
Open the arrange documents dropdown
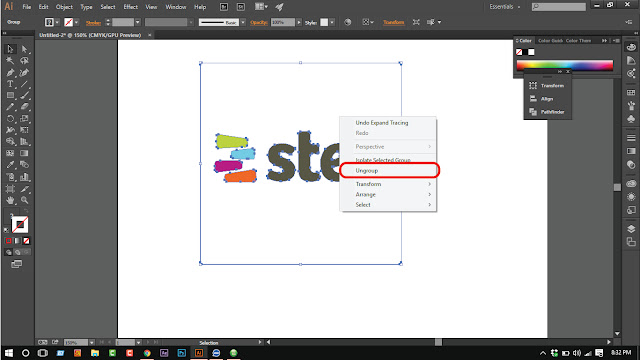click(x=261, y=7)
